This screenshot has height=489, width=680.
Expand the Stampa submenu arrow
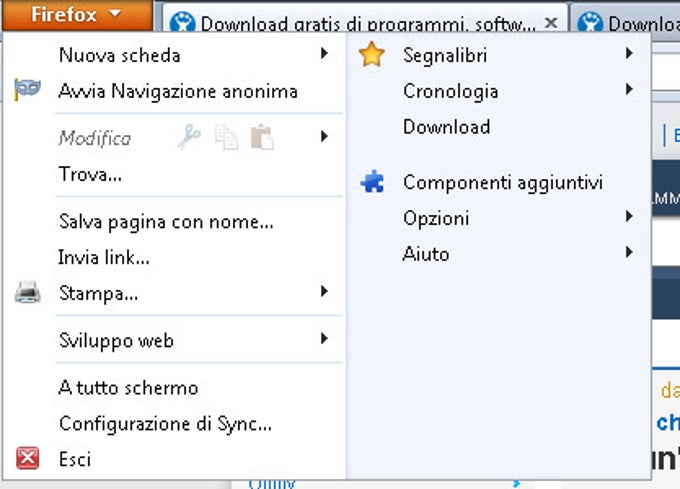(x=324, y=291)
